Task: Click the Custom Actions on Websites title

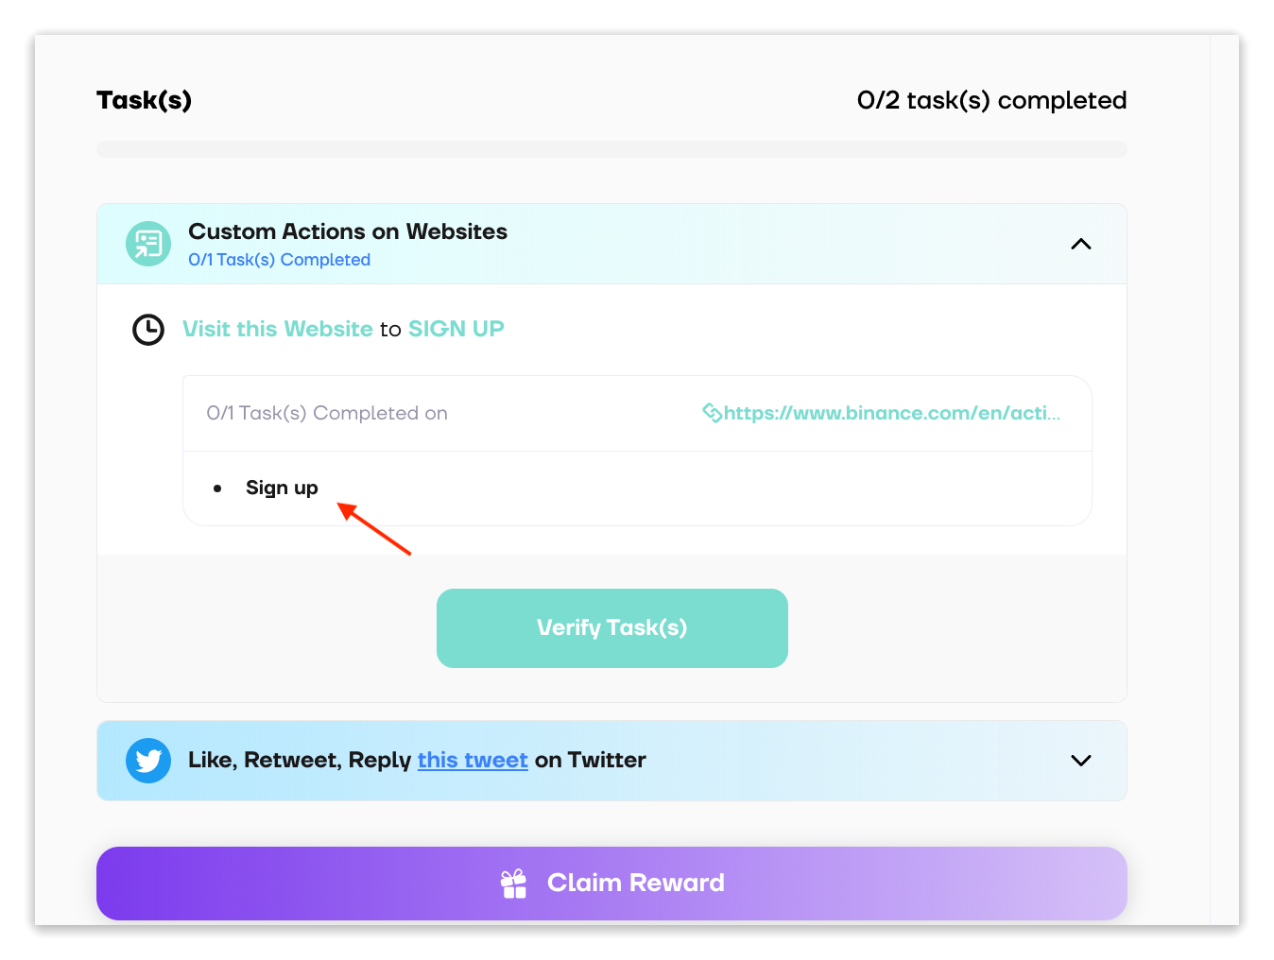Action: point(347,232)
